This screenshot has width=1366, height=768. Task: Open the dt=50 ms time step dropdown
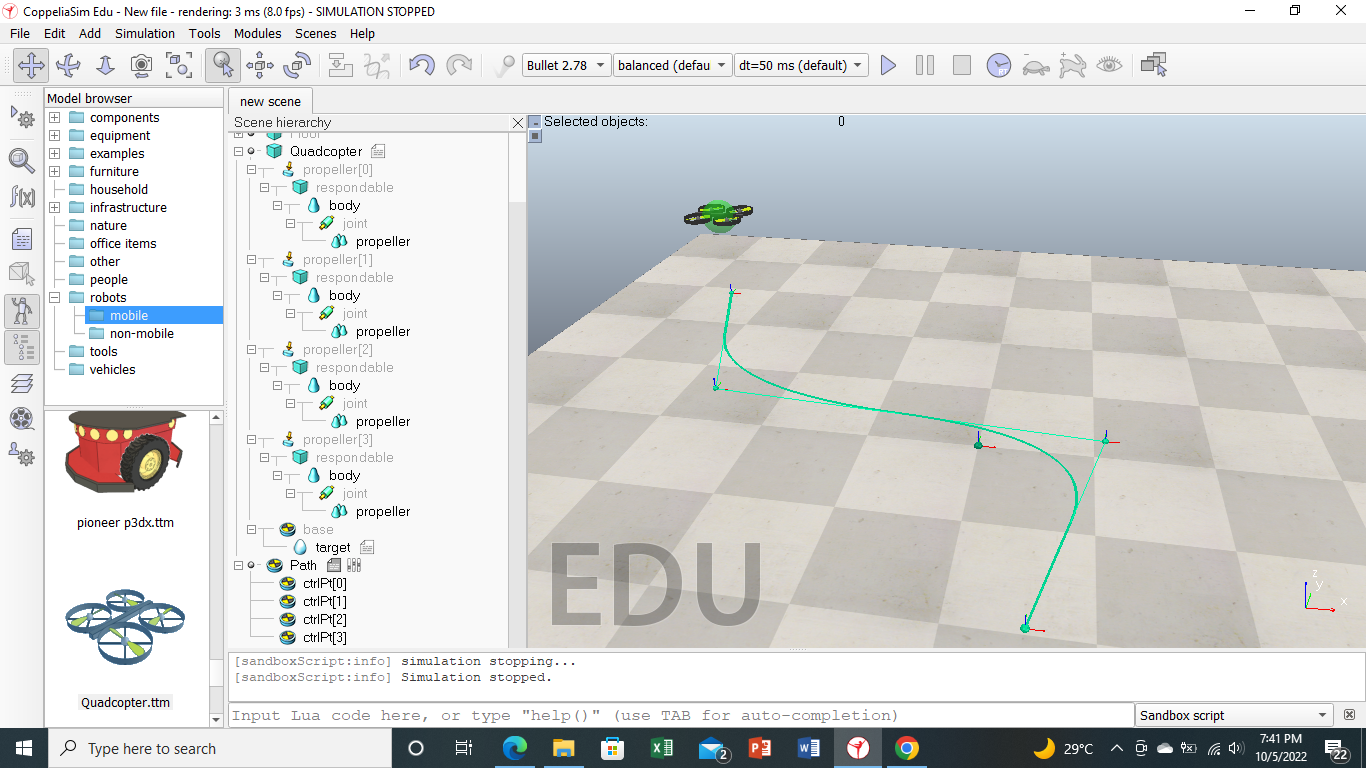(x=798, y=65)
